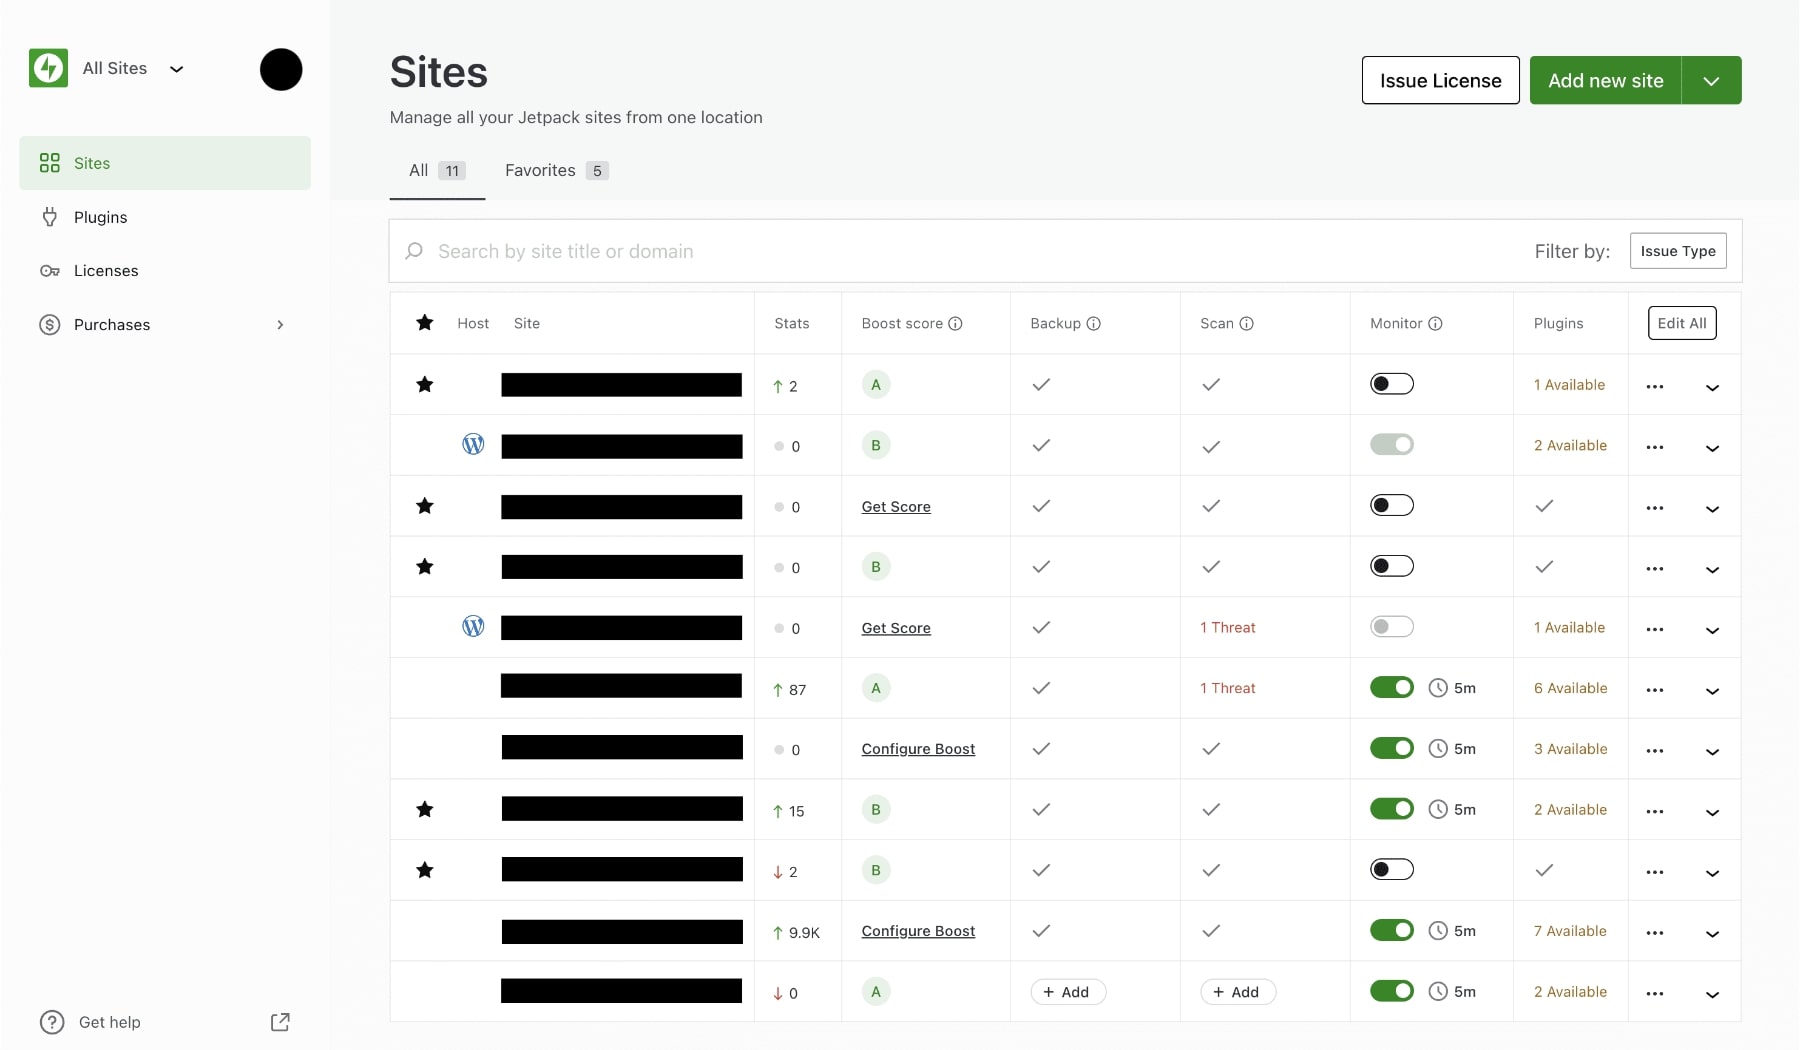Enable the Monitor toggle on the first site row
This screenshot has width=1800, height=1050.
tap(1392, 383)
